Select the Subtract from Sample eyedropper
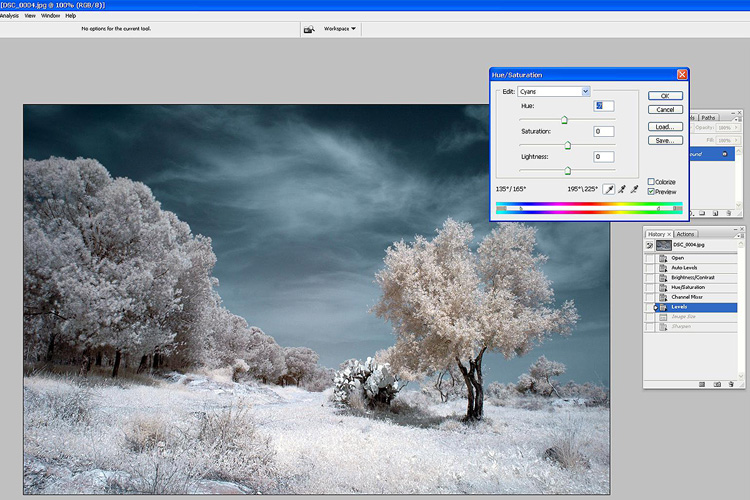This screenshot has height=500, width=750. 635,188
